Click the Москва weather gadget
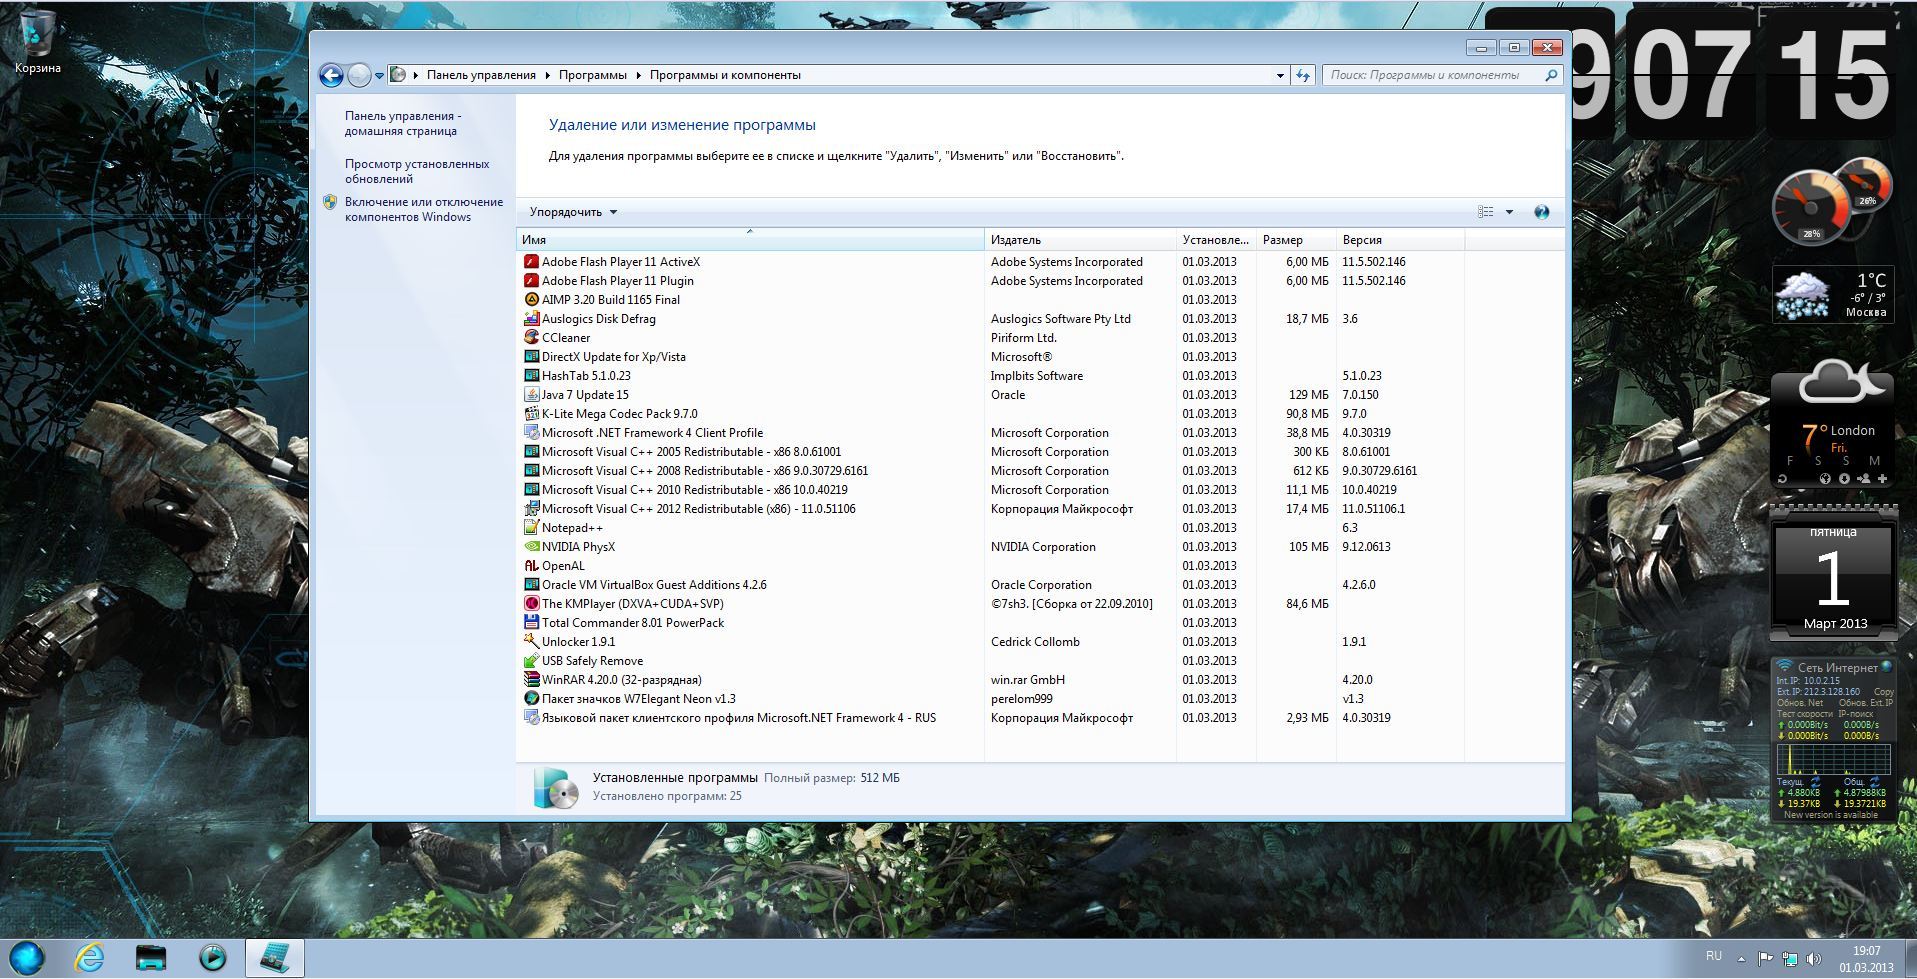Viewport: 1917px width, 979px height. click(1832, 294)
